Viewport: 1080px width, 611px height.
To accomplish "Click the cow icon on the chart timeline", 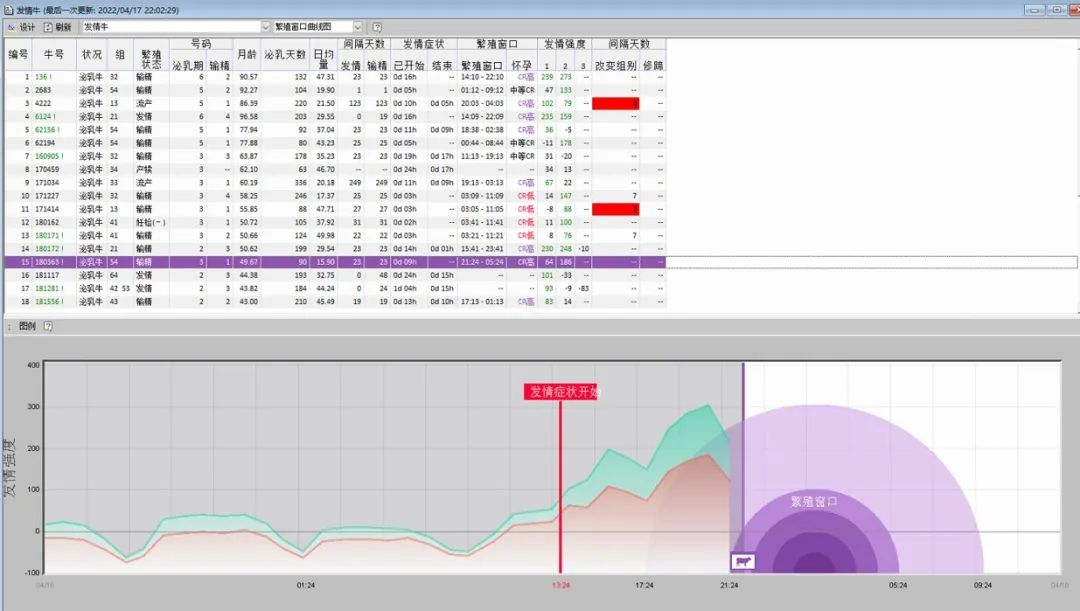I will 742,562.
